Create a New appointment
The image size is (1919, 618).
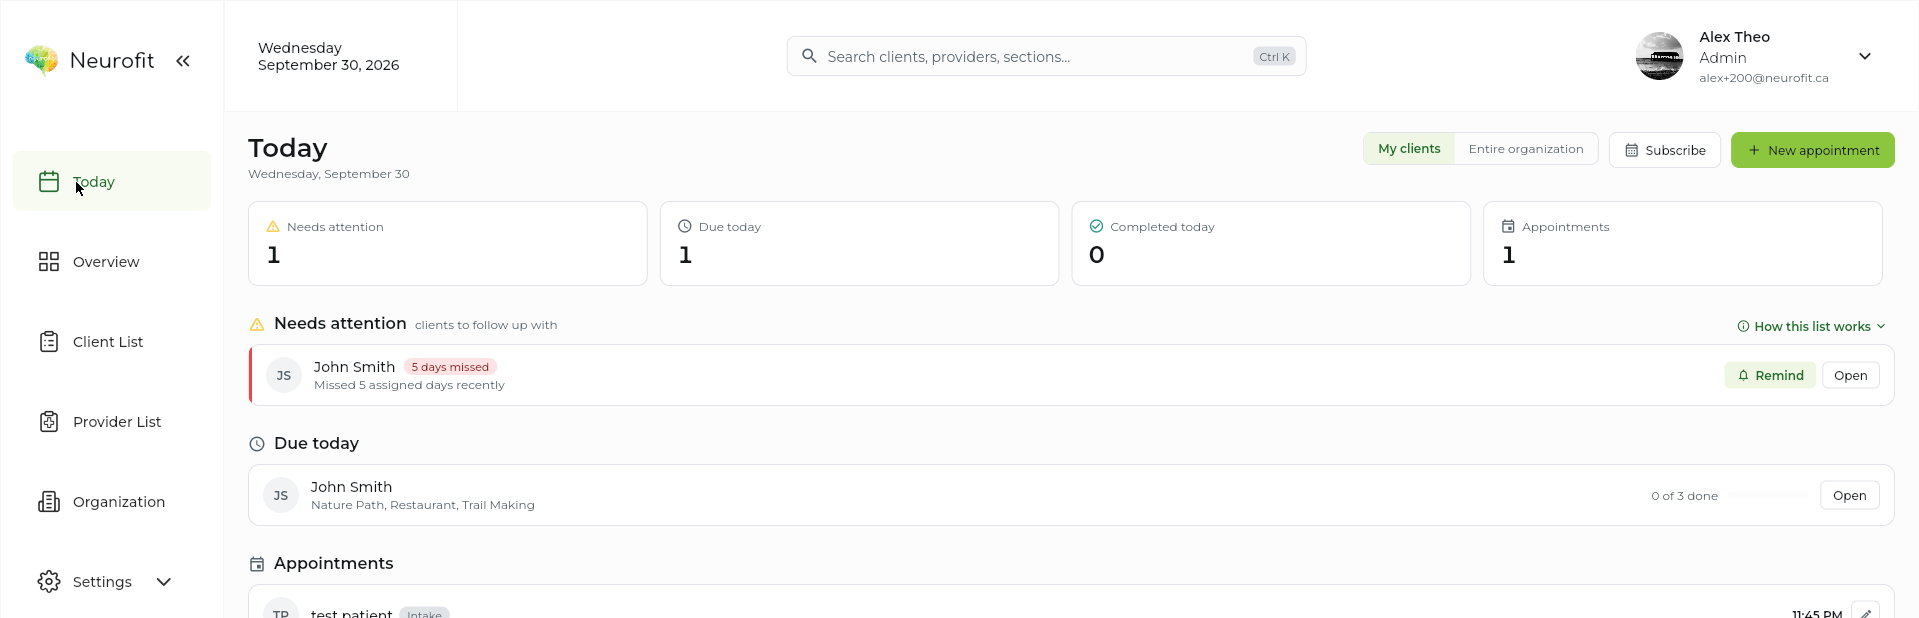pos(1812,150)
